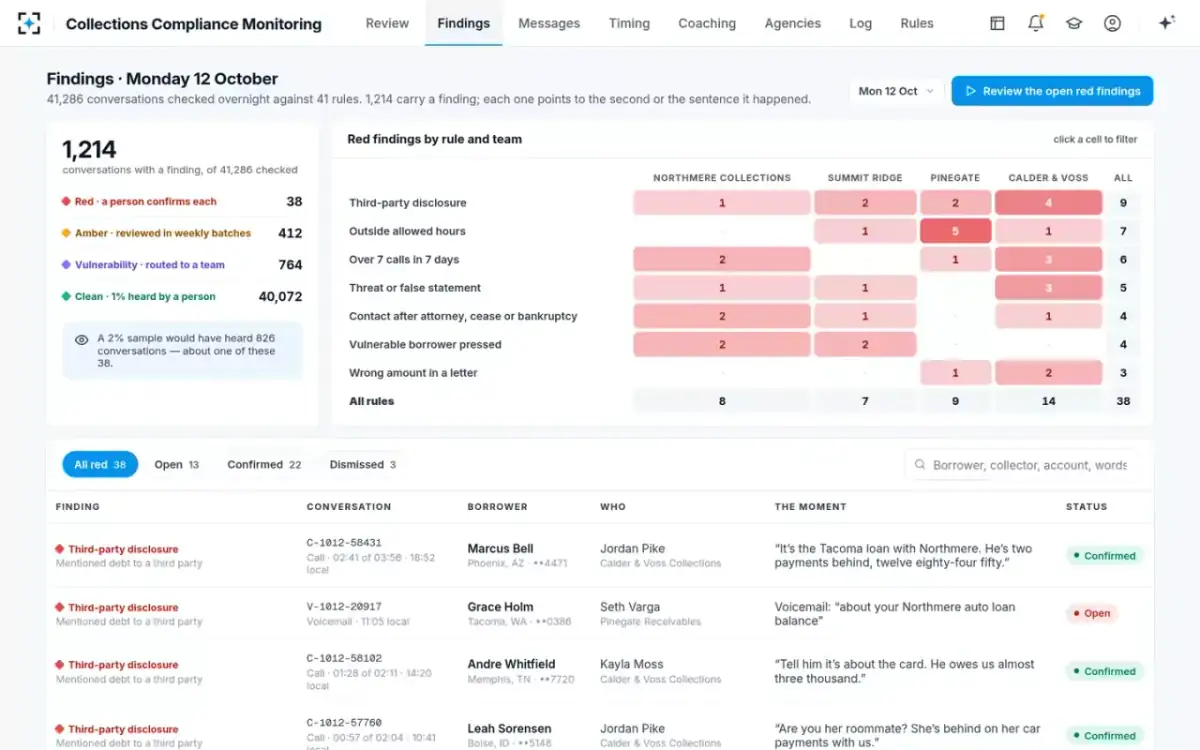Image resolution: width=1200 pixels, height=750 pixels.
Task: Click Third-party disclosure Summit Ridge cell showing 2
Action: [x=865, y=203]
